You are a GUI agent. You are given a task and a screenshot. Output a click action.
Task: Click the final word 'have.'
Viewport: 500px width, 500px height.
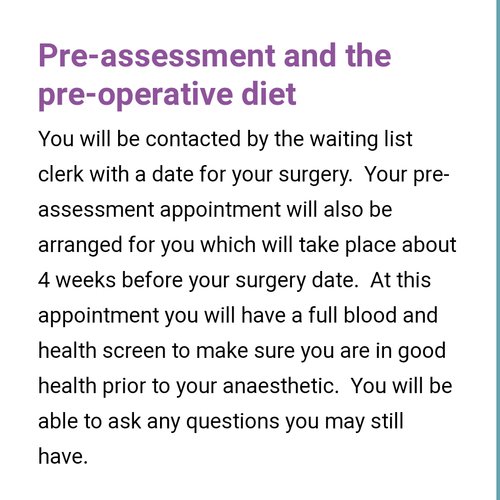click(x=63, y=456)
